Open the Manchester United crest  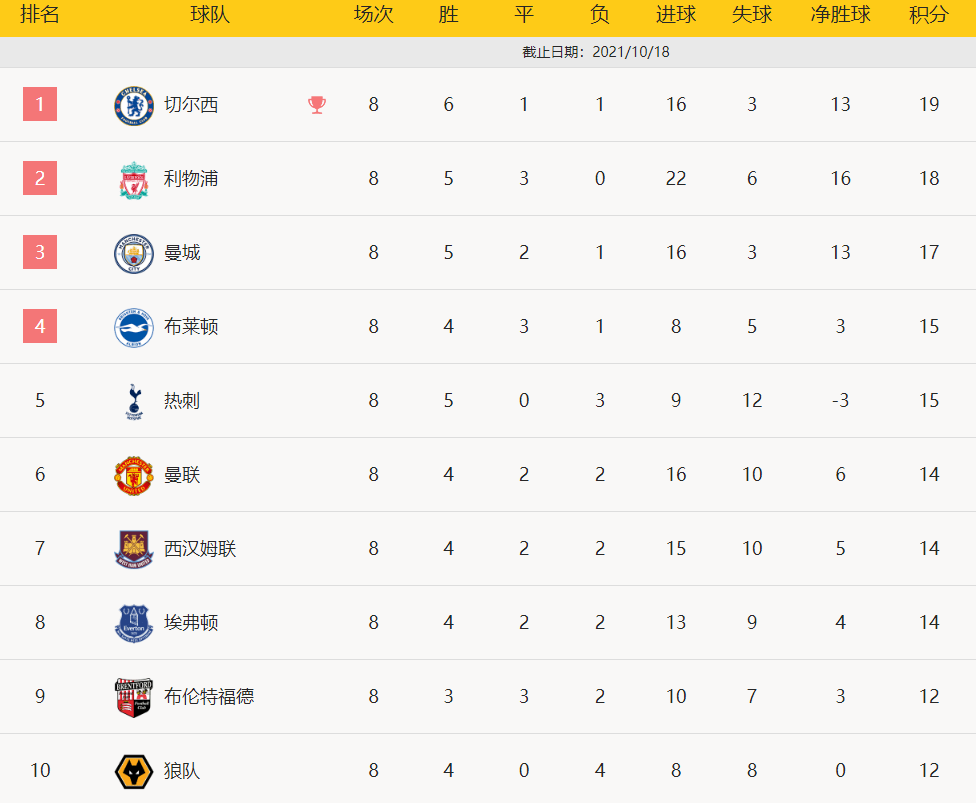coord(134,476)
